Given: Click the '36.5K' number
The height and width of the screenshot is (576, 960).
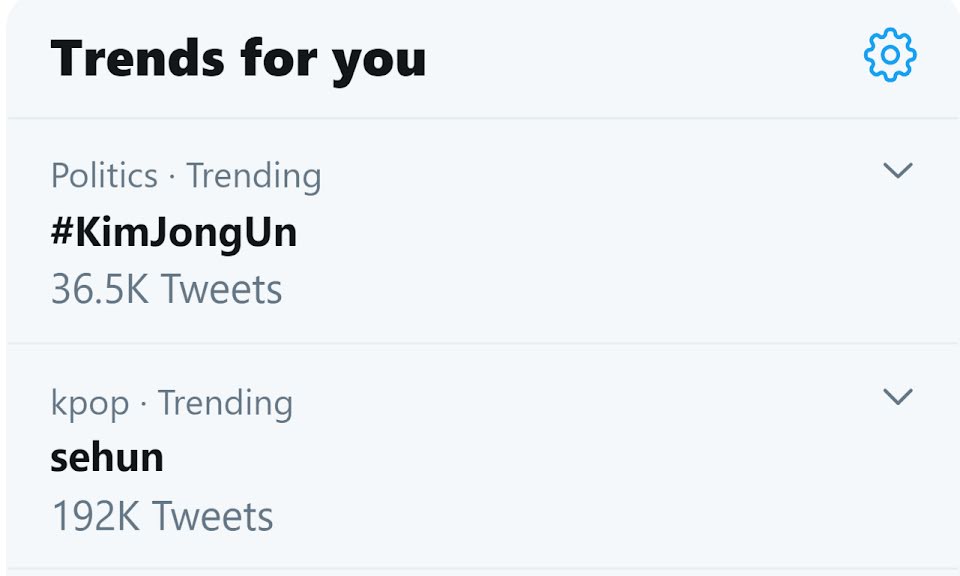Looking at the screenshot, I should point(101,290).
